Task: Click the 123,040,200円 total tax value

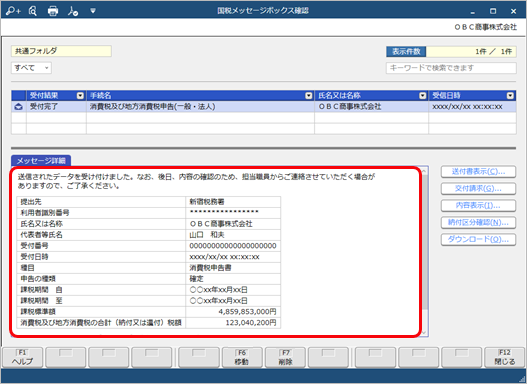Action: coord(251,323)
